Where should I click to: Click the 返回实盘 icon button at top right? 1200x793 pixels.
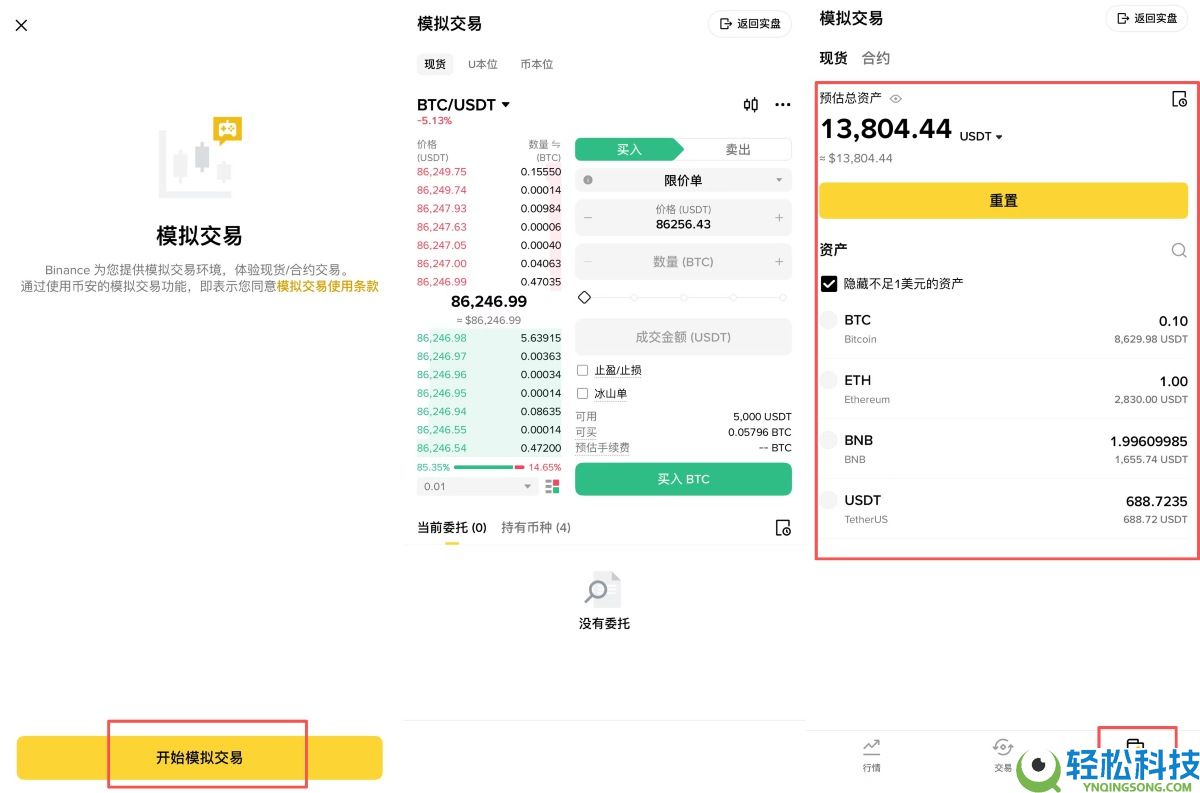[x=1147, y=18]
